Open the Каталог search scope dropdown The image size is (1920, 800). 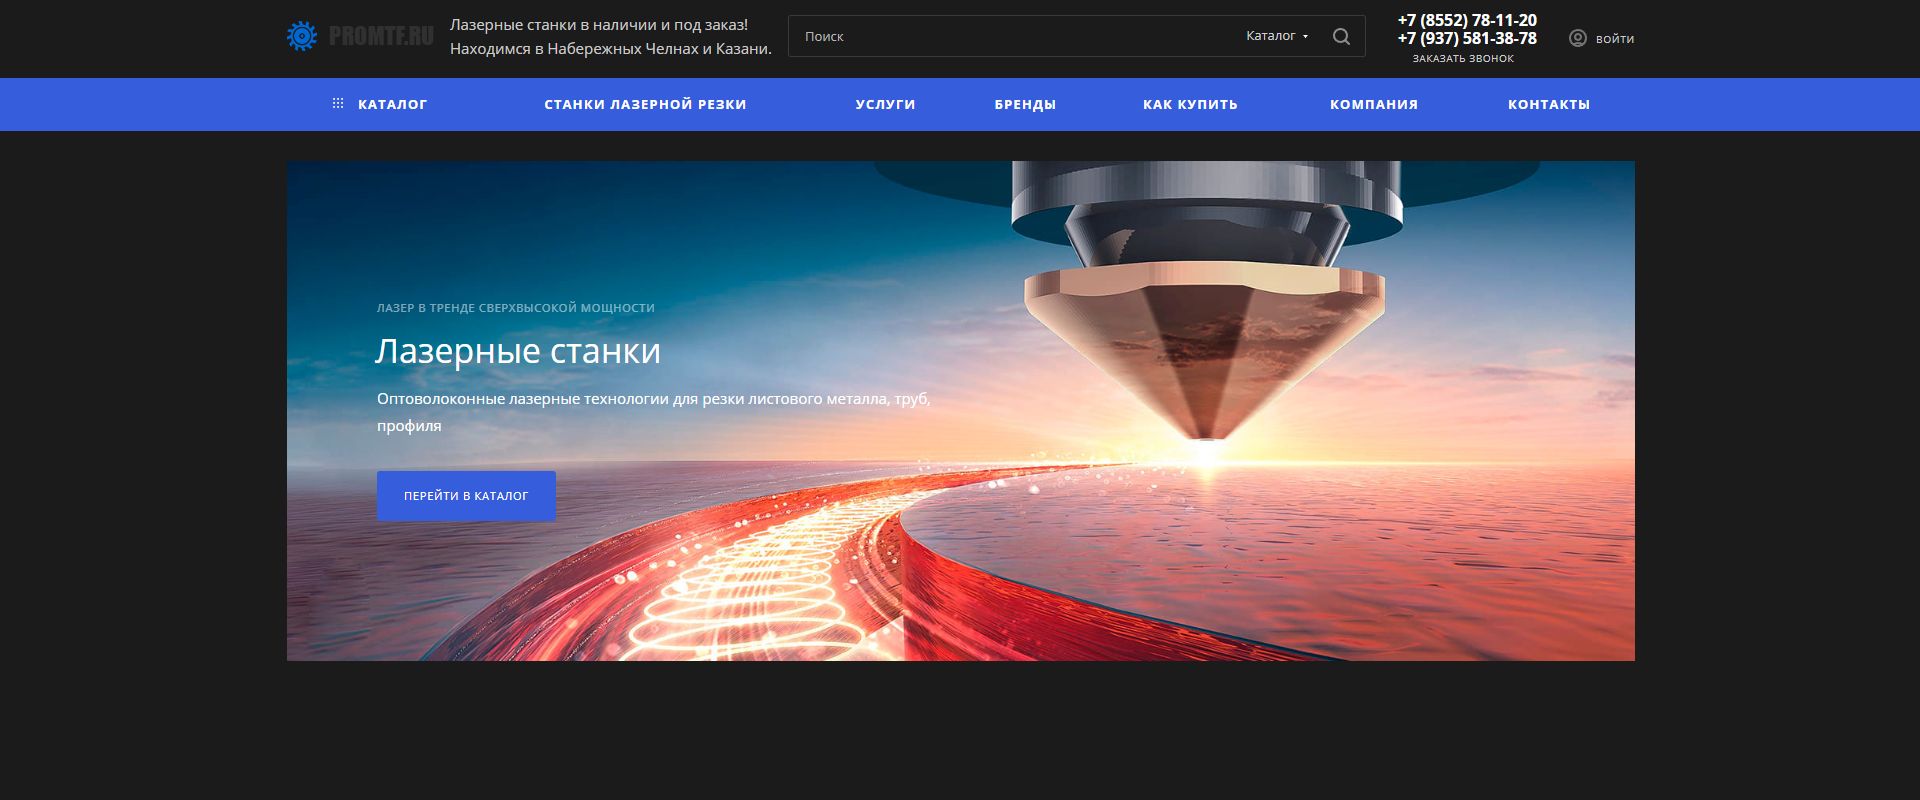click(1277, 36)
